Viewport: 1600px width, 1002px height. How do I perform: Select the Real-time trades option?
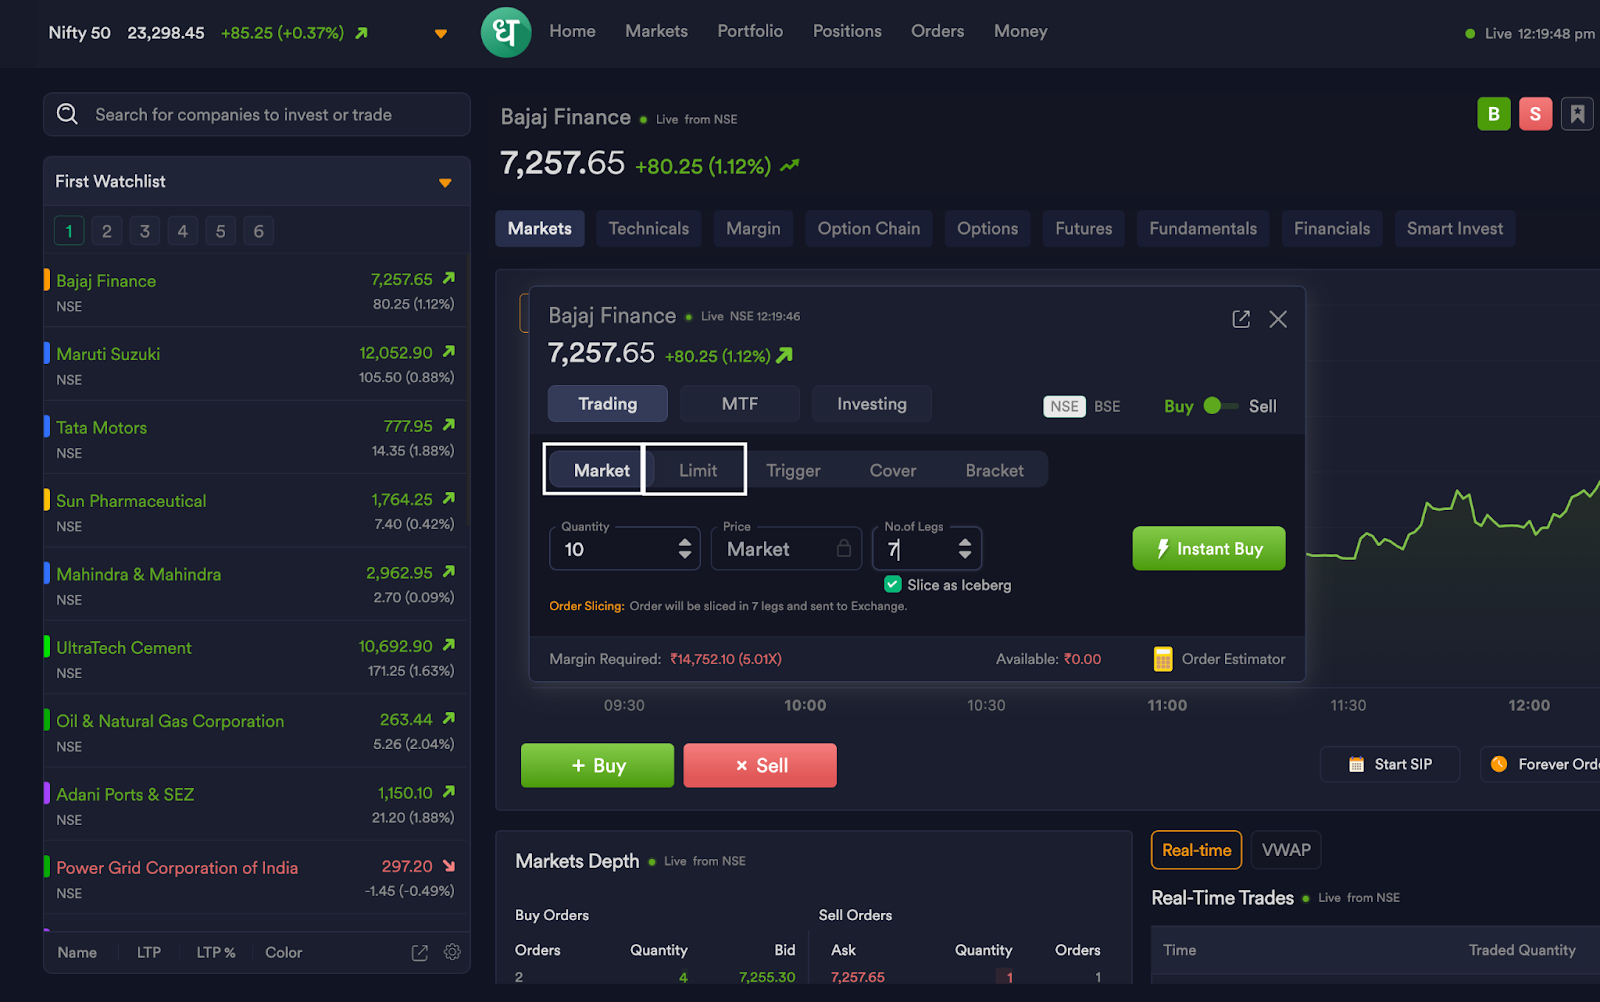pos(1196,850)
